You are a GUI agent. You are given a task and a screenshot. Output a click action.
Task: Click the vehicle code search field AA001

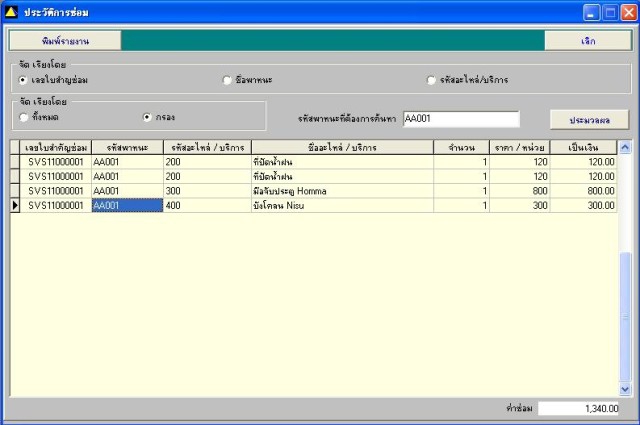pyautogui.click(x=461, y=119)
